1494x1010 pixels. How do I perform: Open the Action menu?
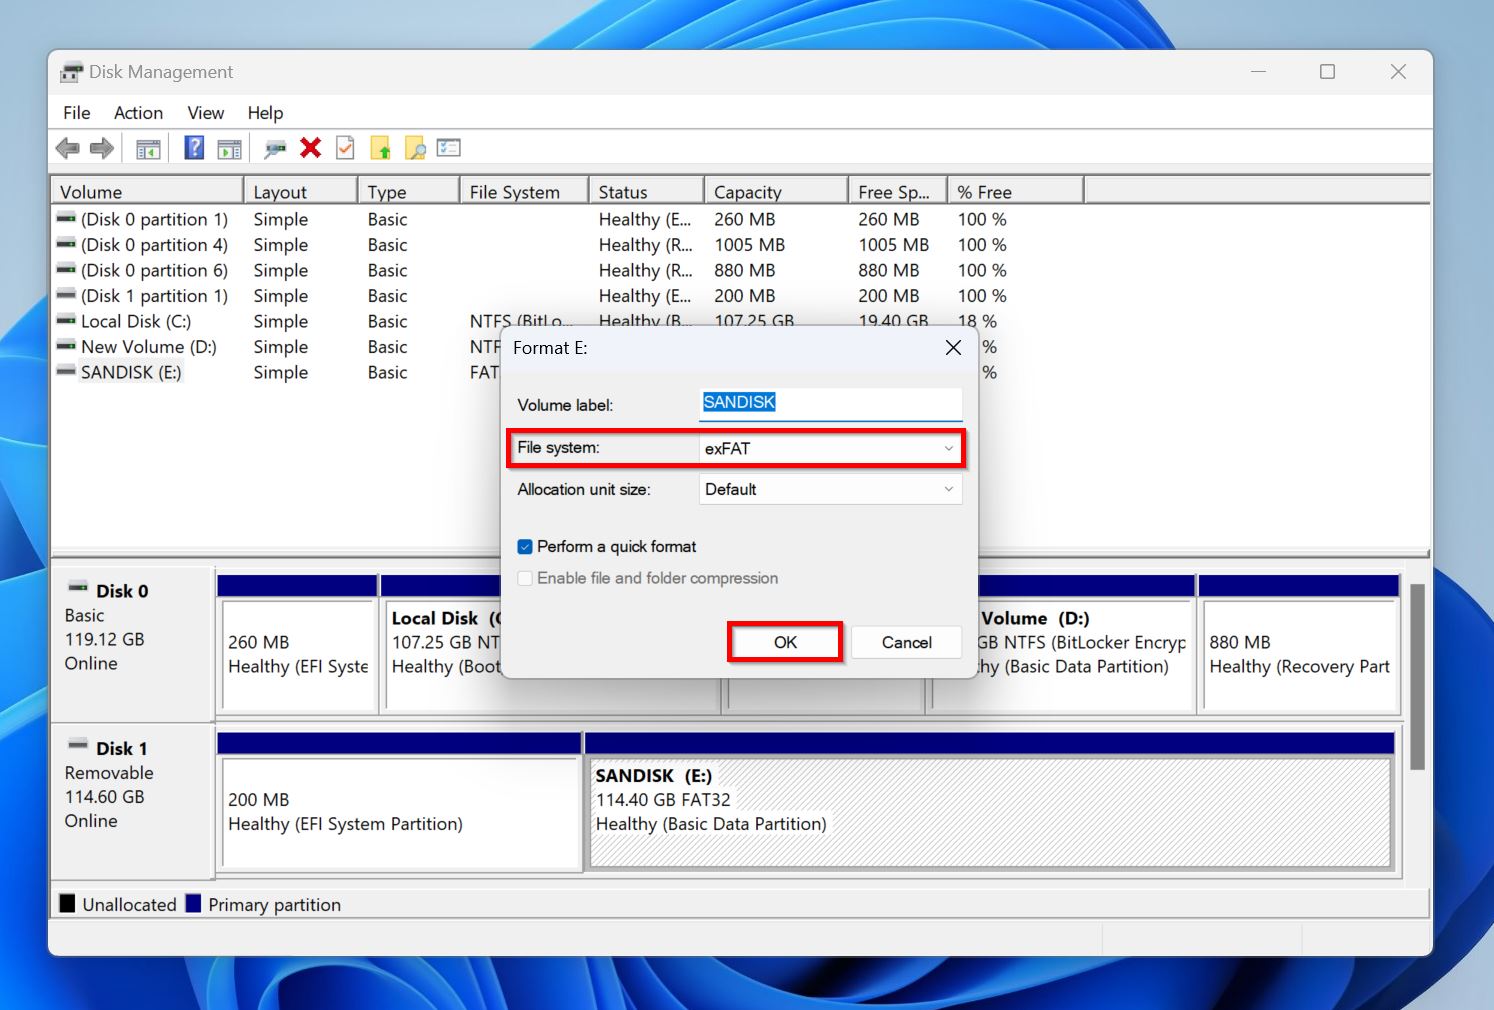(x=138, y=112)
